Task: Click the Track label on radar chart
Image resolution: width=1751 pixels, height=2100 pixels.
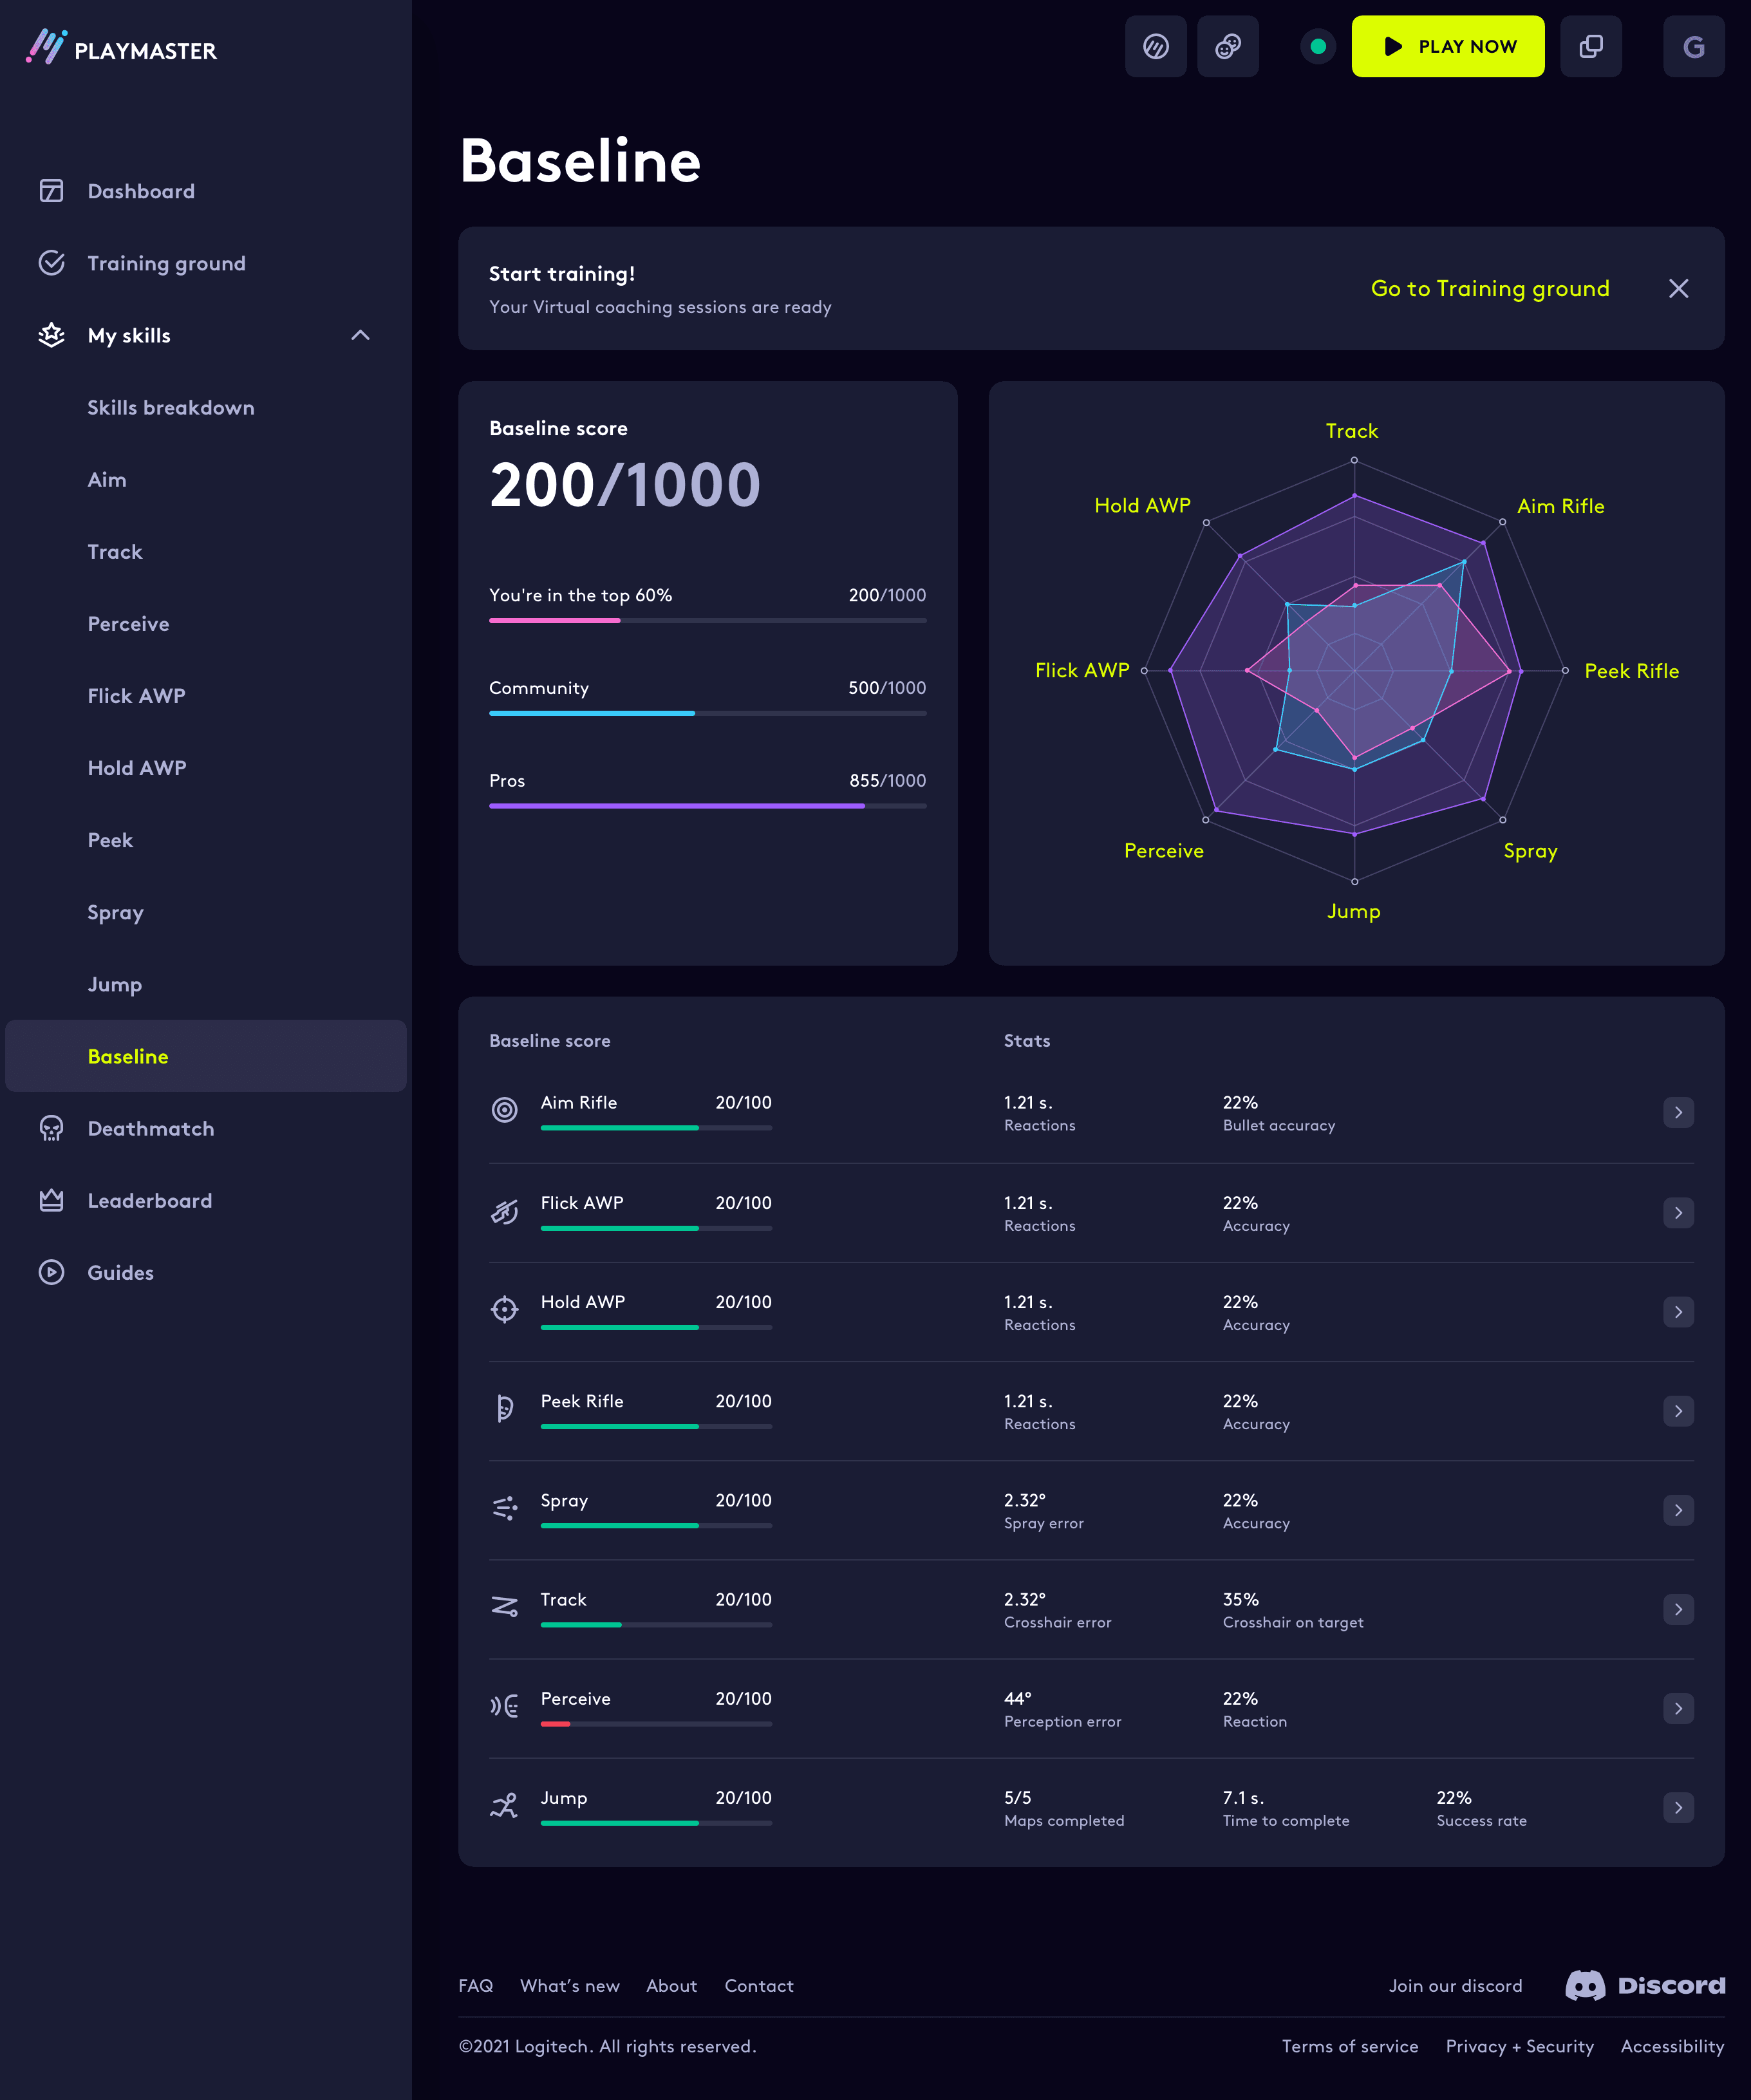Action: (1351, 431)
